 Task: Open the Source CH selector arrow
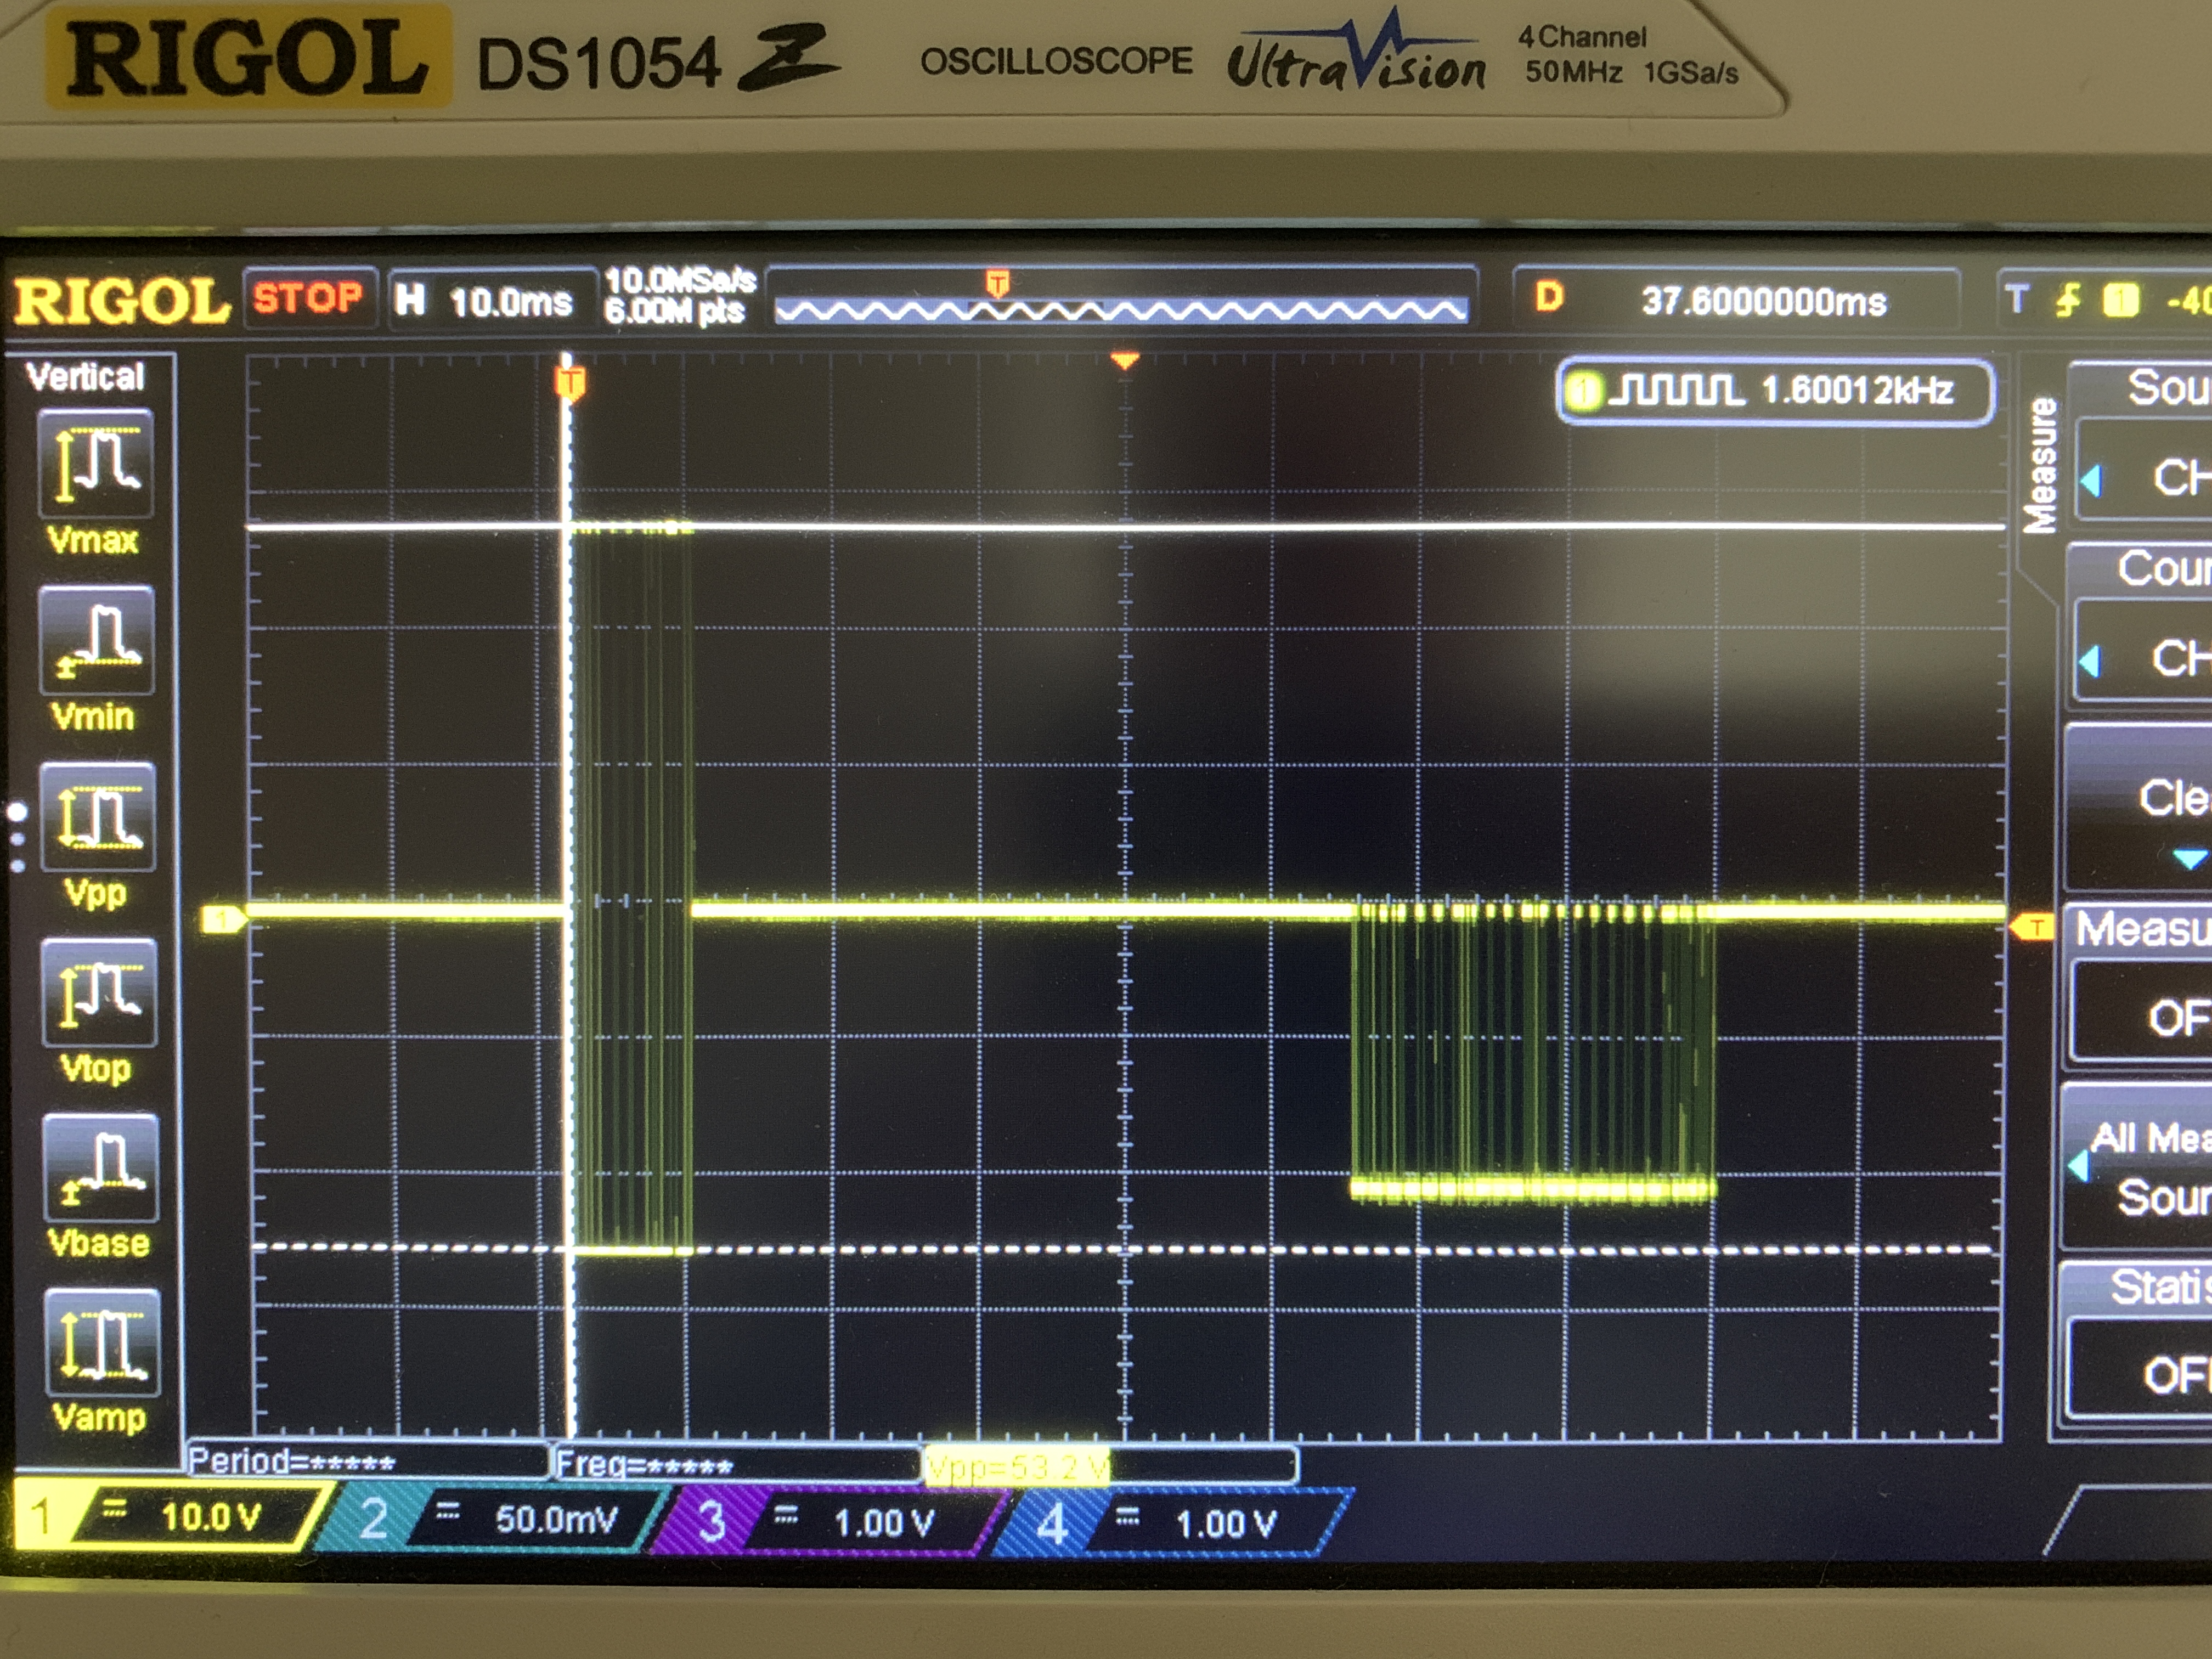point(2090,481)
